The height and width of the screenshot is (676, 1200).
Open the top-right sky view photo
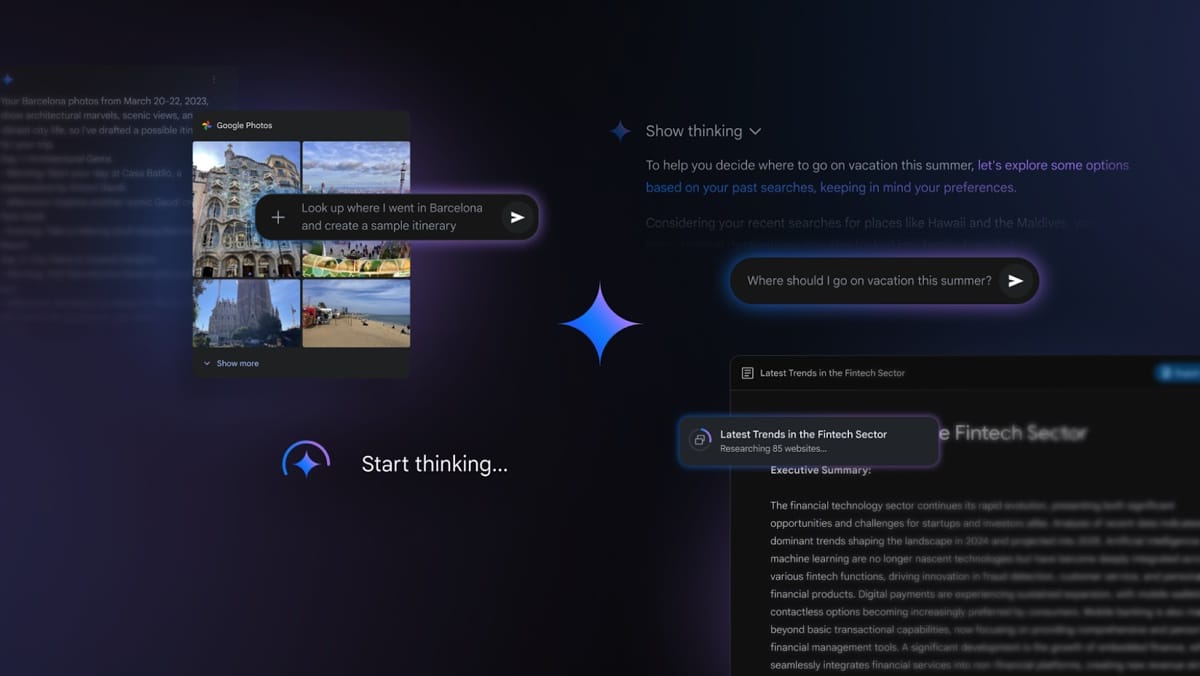click(356, 167)
